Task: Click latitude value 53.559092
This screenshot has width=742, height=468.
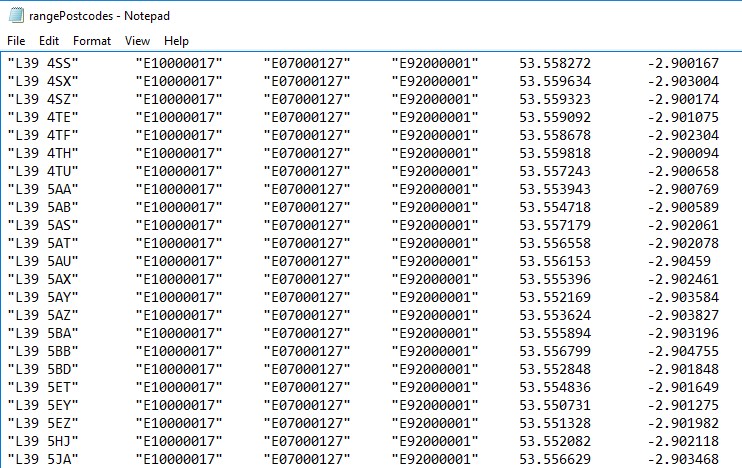Action: tap(555, 117)
